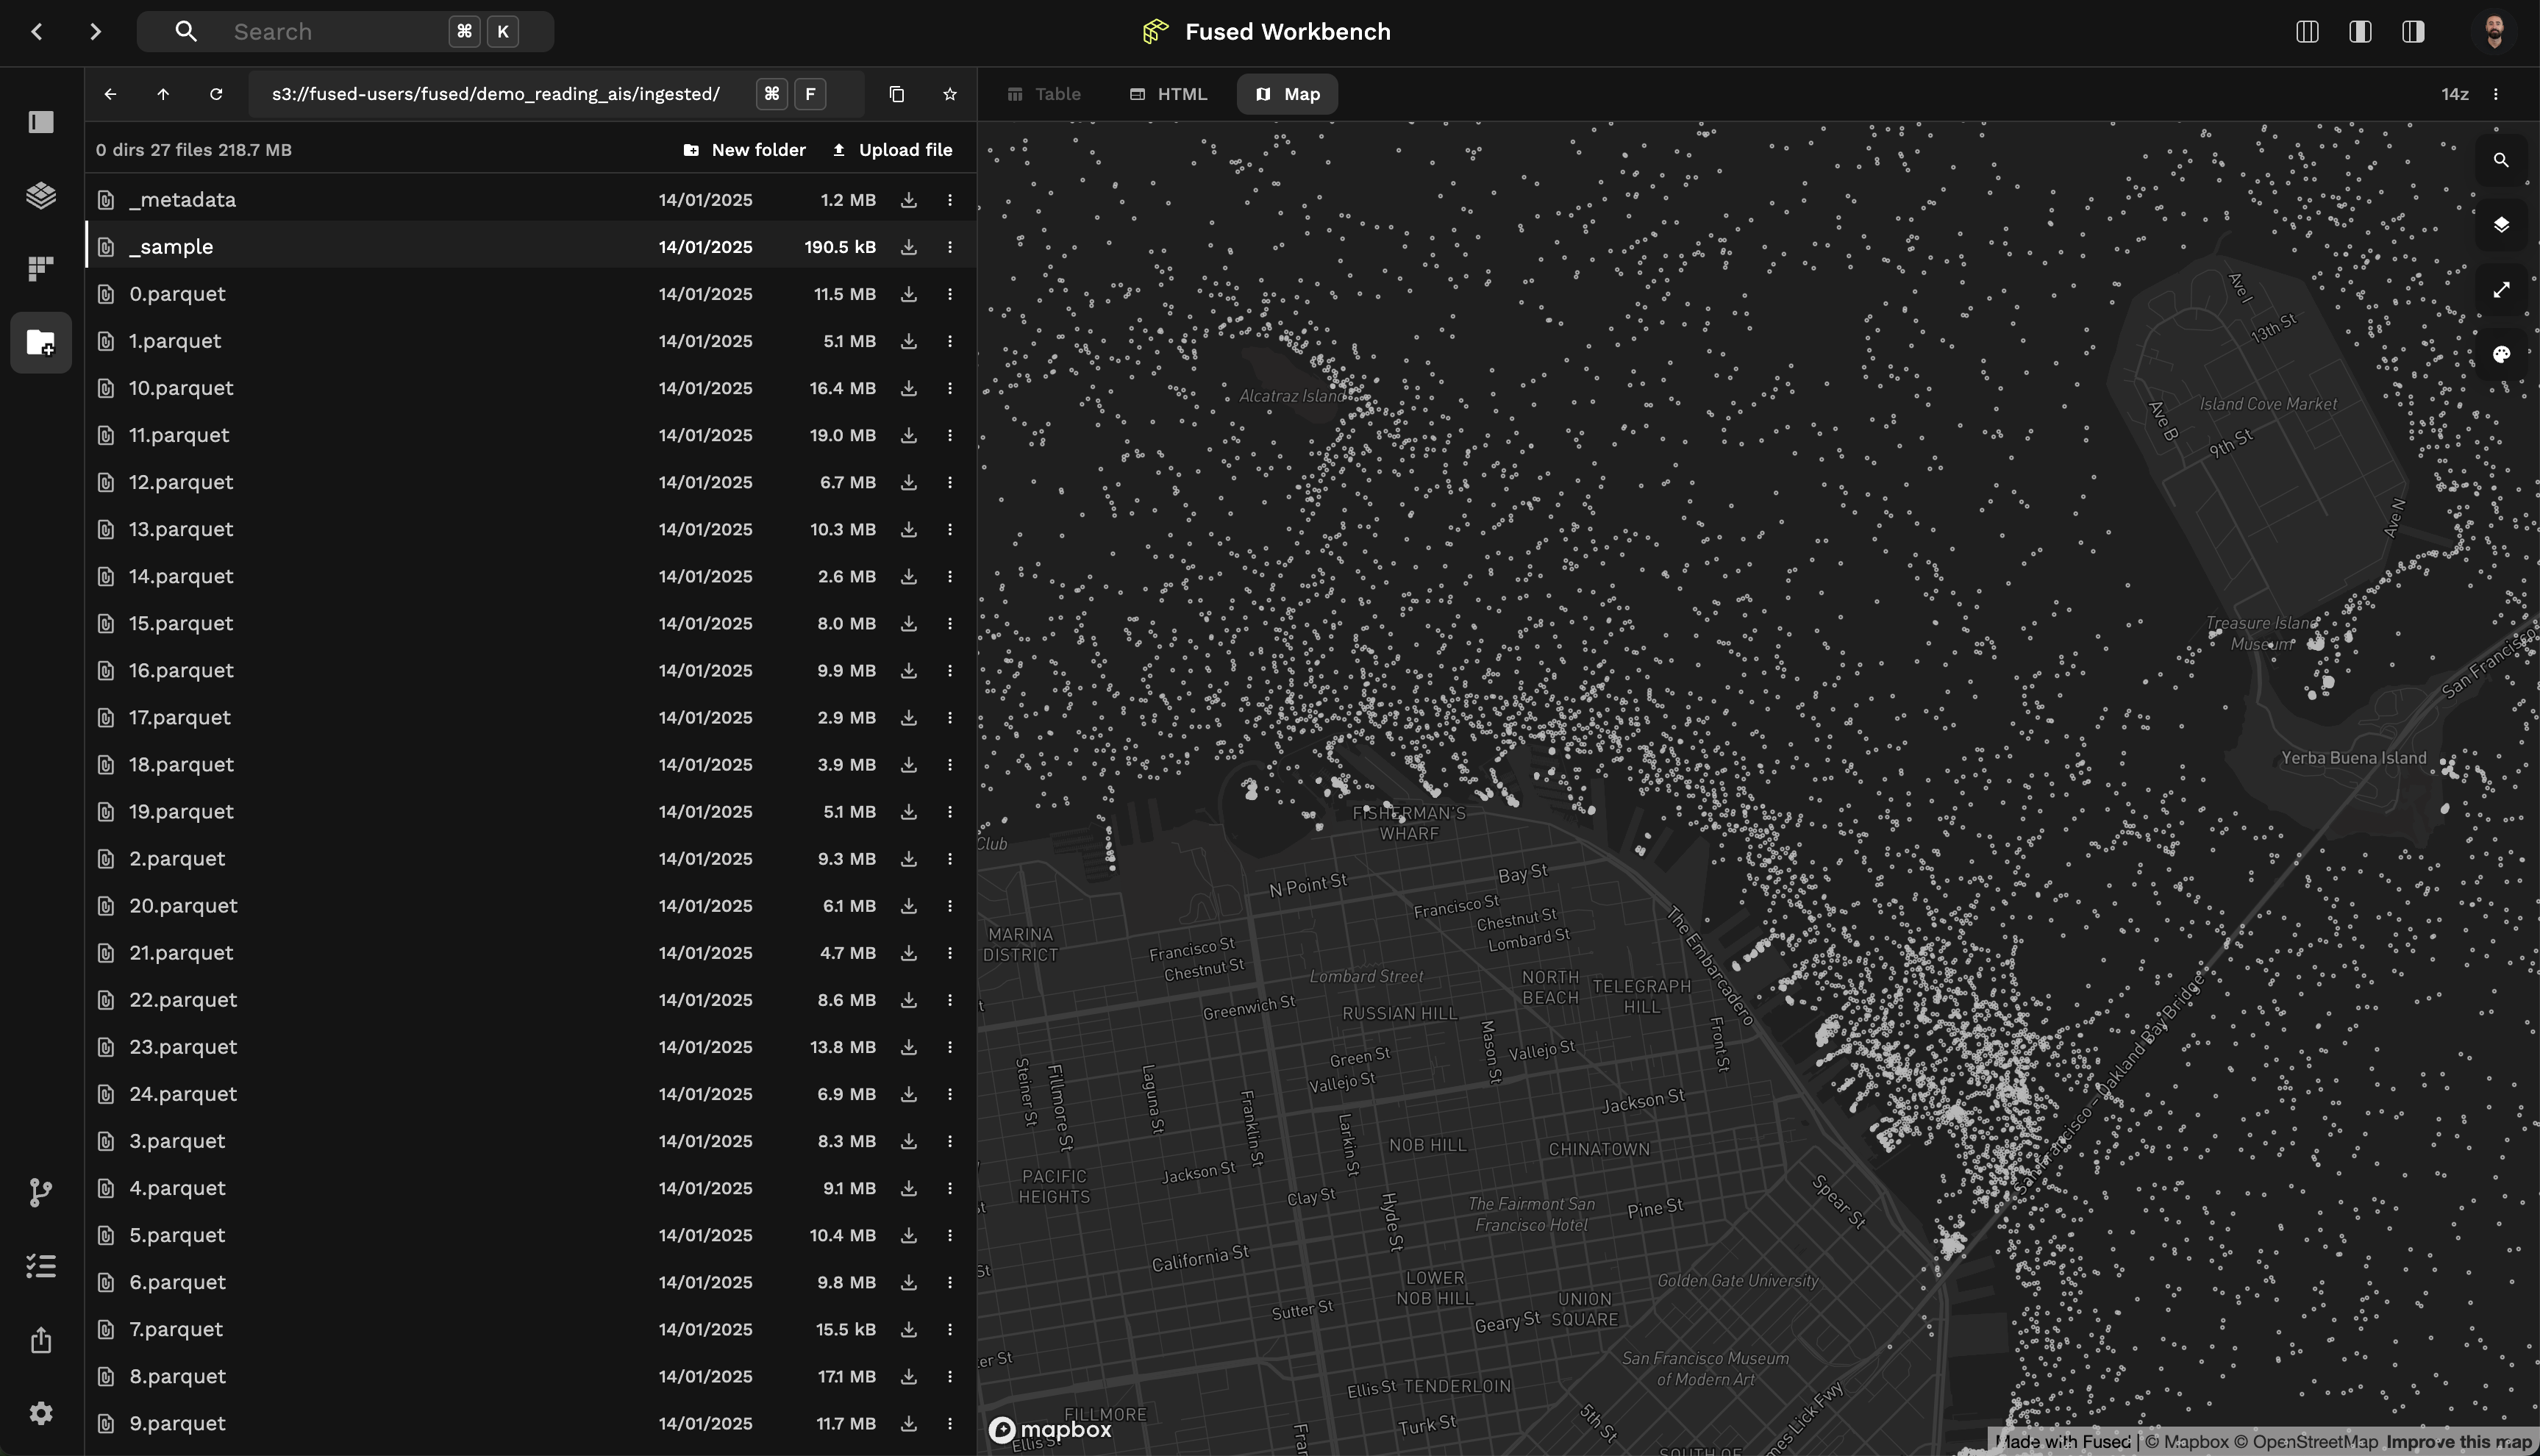Viewport: 2540px width, 1456px height.
Task: Click the S3 path input field
Action: pyautogui.click(x=496, y=94)
